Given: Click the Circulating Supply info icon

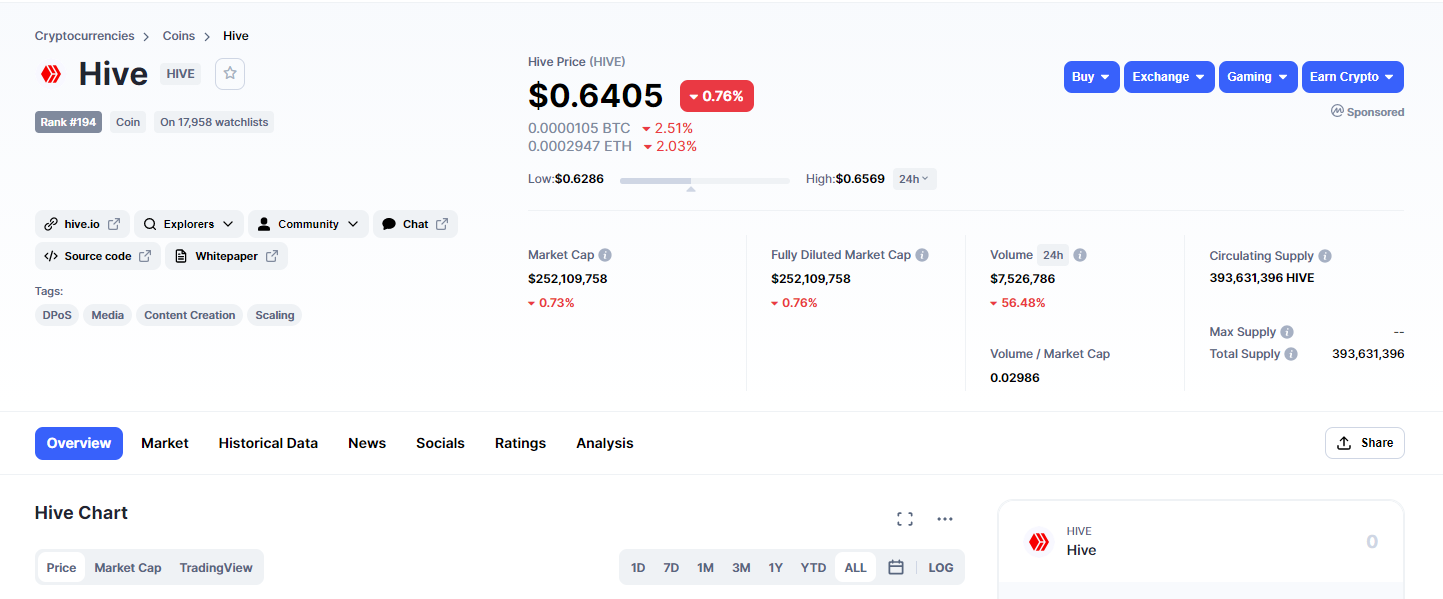Looking at the screenshot, I should [x=1325, y=256].
